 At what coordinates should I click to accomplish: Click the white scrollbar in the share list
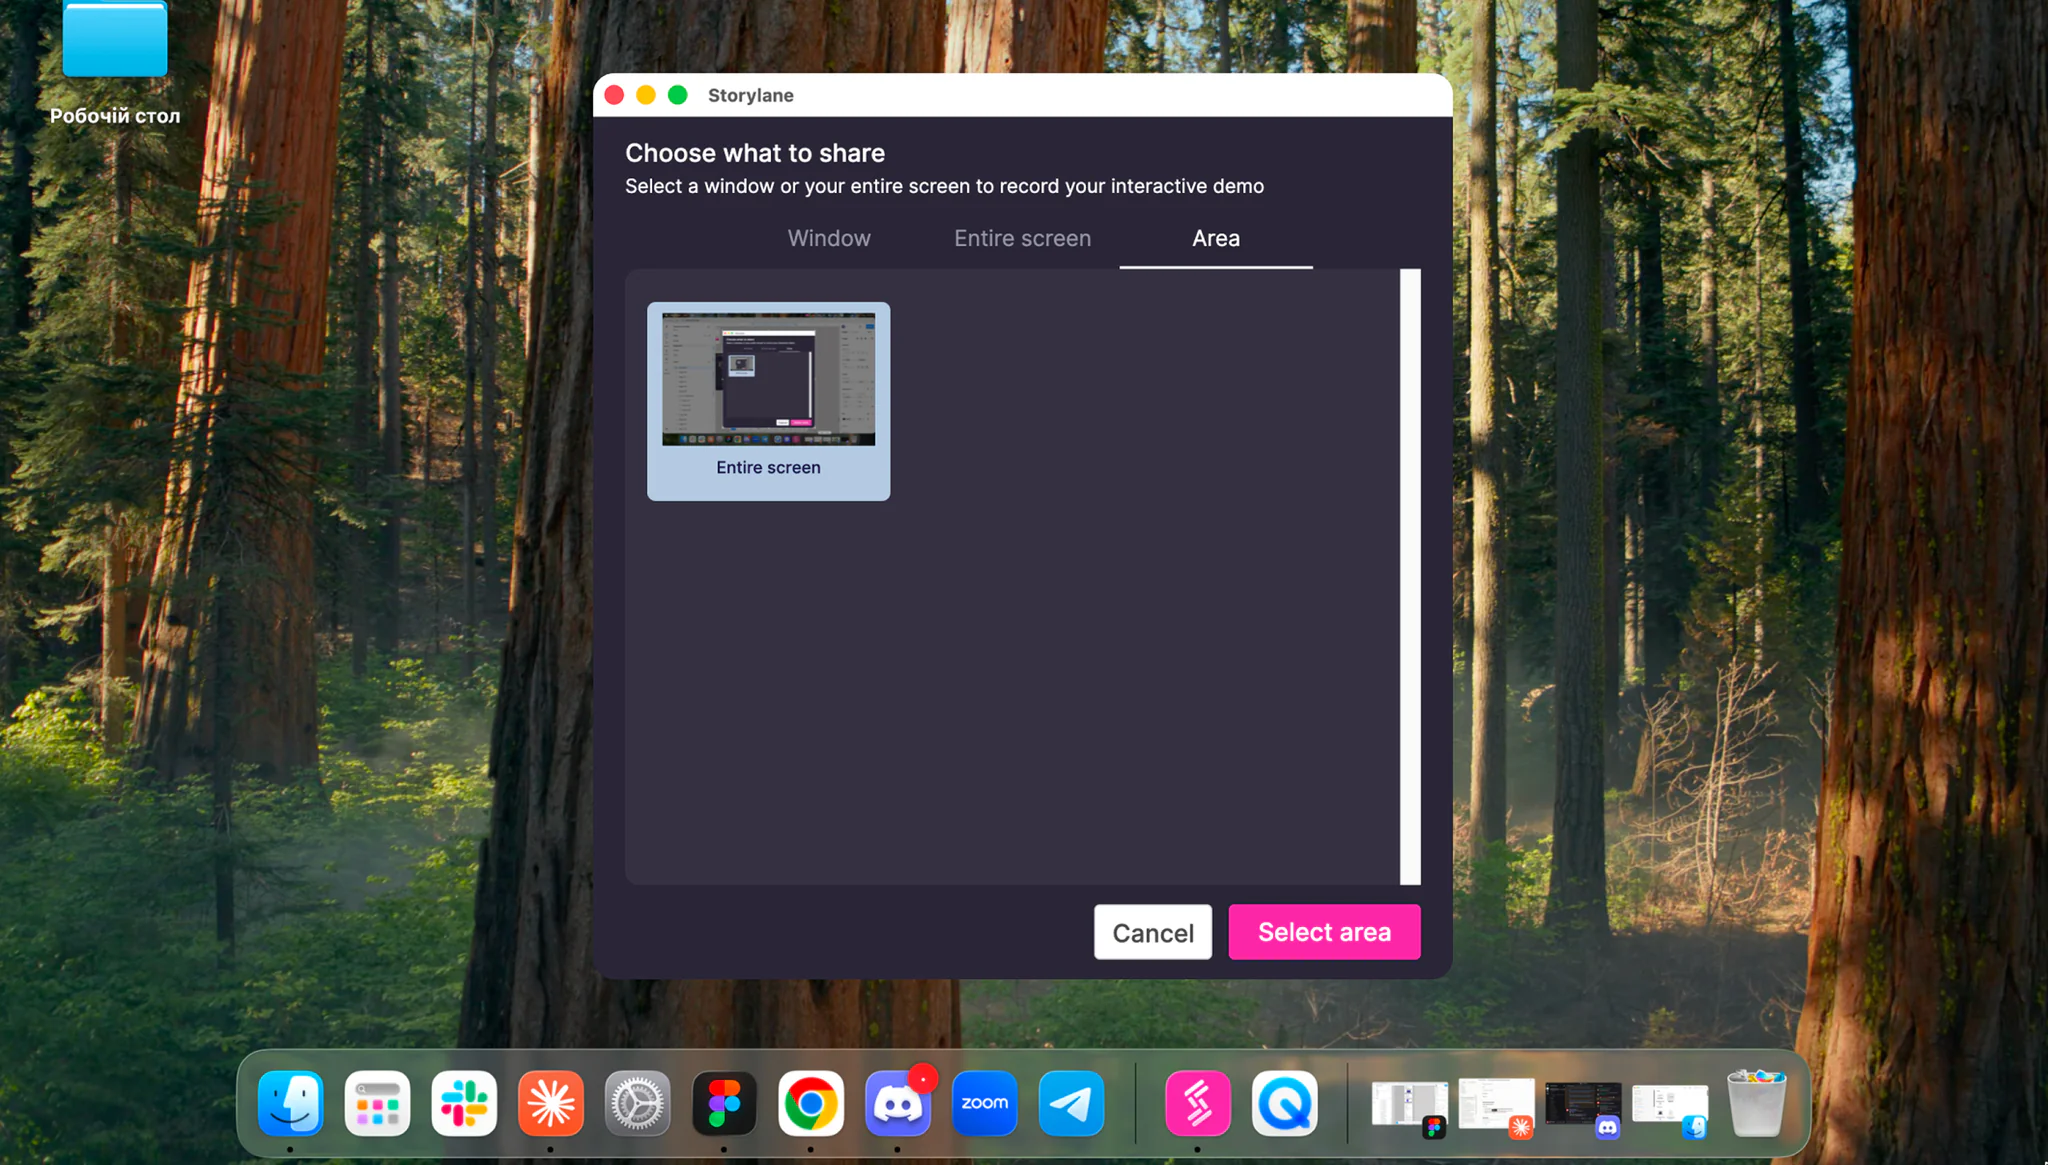(1410, 576)
